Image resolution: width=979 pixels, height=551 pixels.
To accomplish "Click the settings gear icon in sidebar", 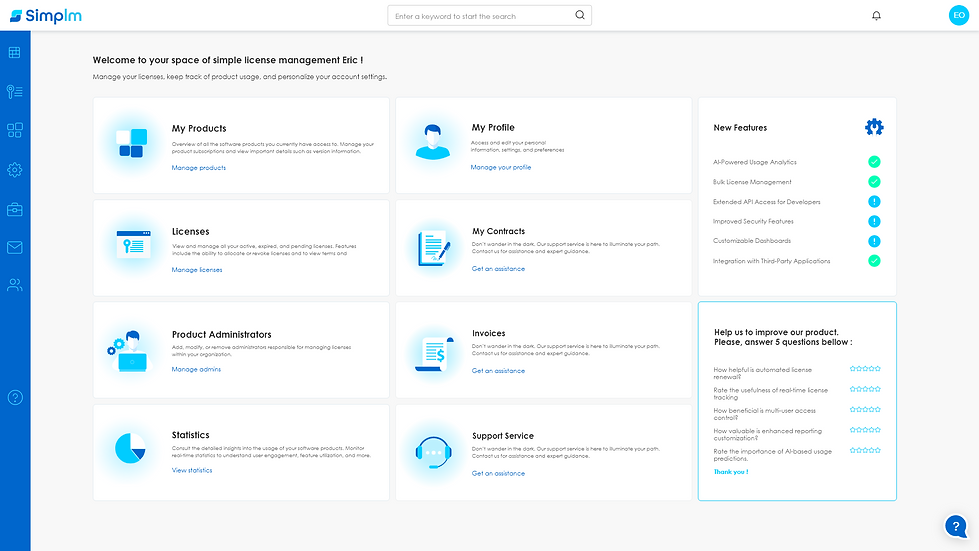I will click(x=15, y=170).
